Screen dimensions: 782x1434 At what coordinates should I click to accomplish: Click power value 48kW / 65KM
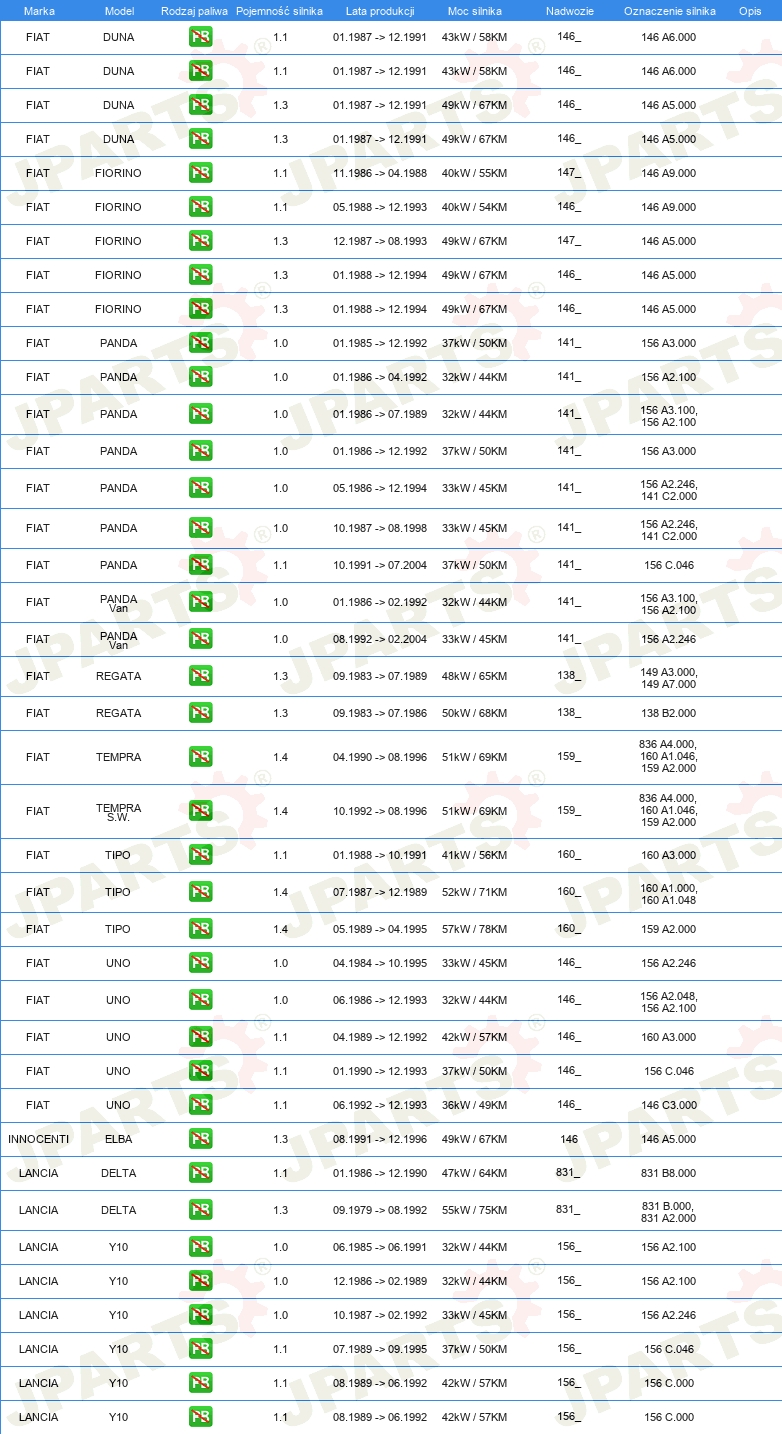(475, 676)
